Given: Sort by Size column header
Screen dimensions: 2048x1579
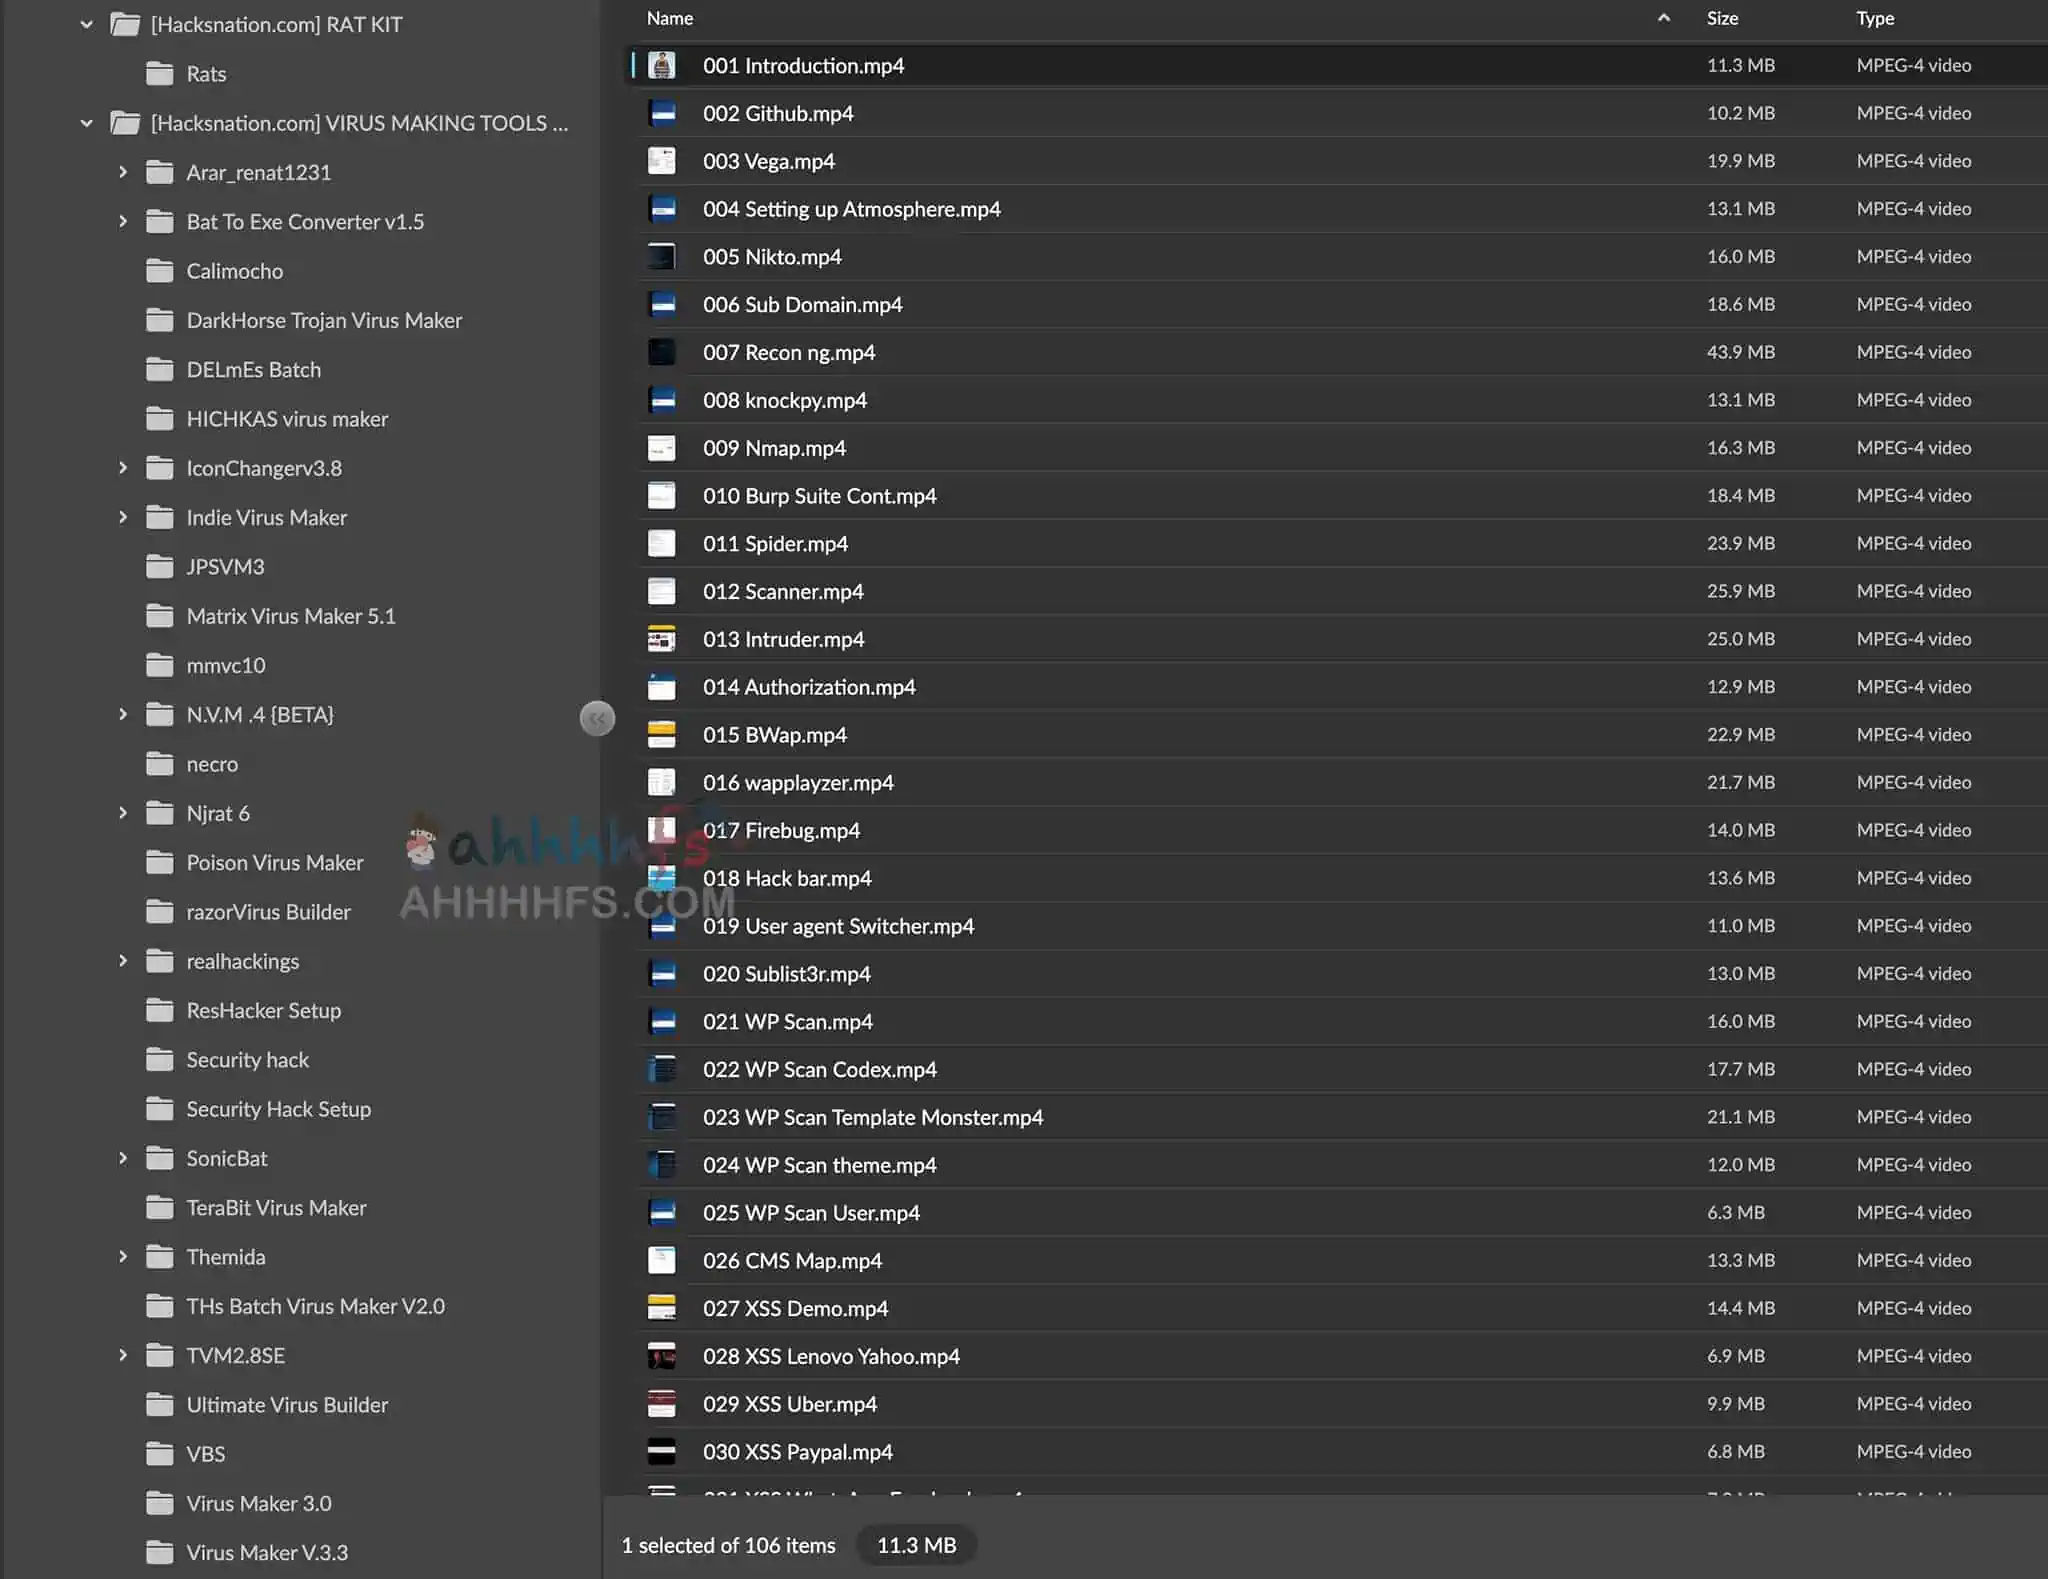Looking at the screenshot, I should tap(1722, 18).
